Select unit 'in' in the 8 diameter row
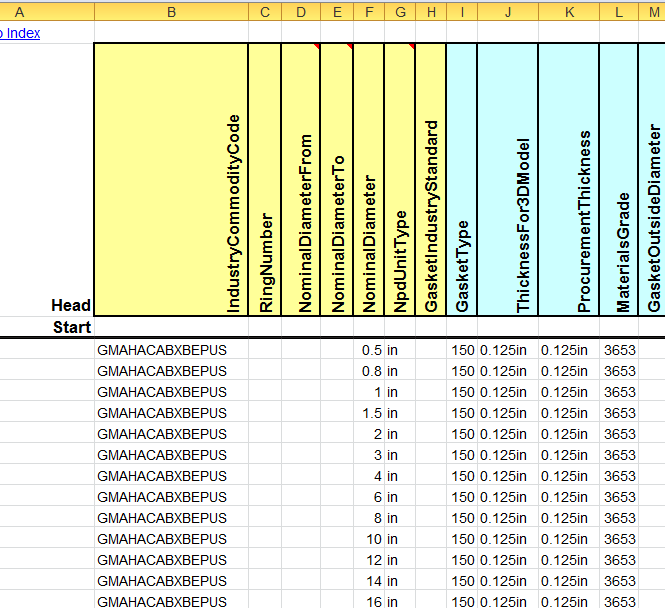 pos(400,518)
